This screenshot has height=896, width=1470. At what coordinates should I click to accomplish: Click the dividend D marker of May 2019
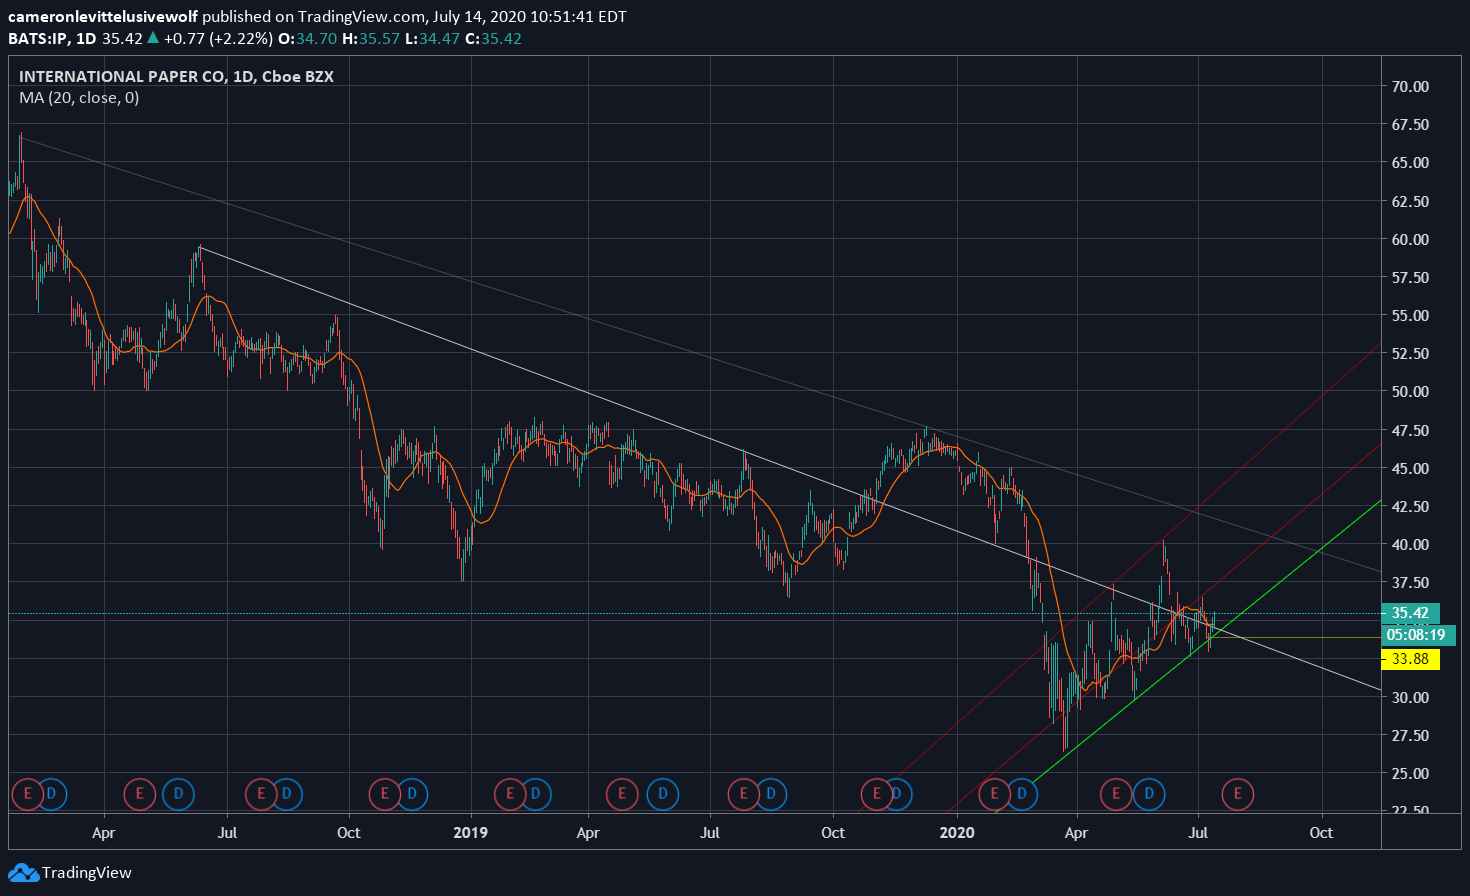tap(662, 795)
